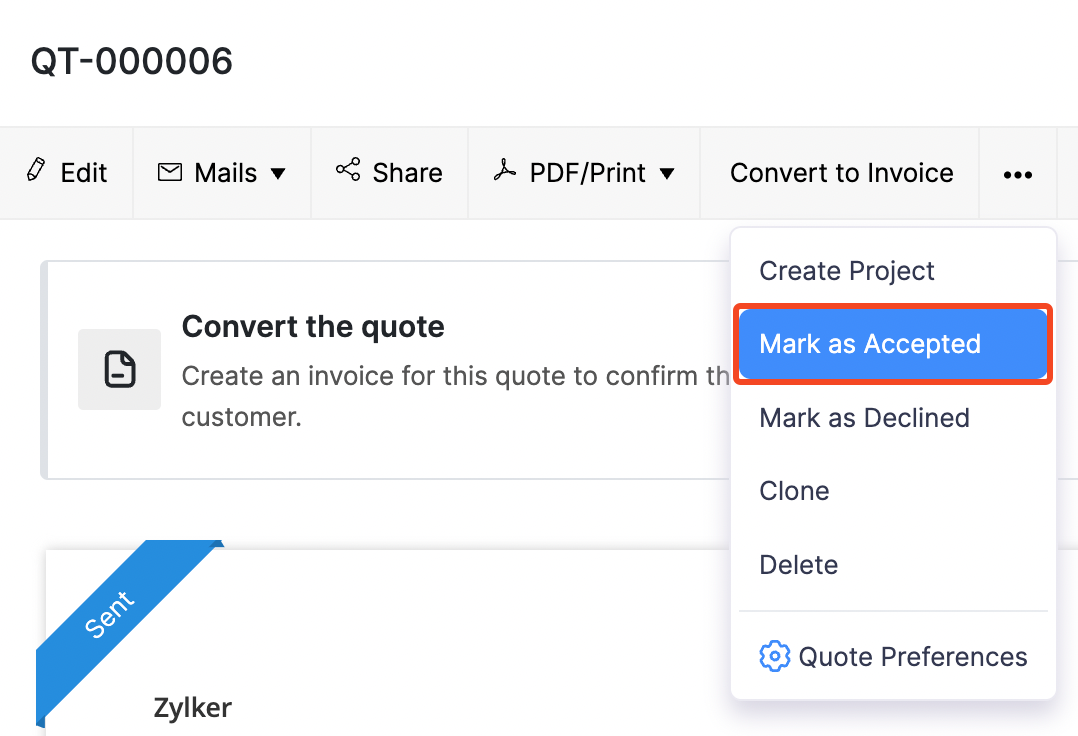Click the QT-000006 quote title
This screenshot has width=1078, height=736.
tap(132, 61)
